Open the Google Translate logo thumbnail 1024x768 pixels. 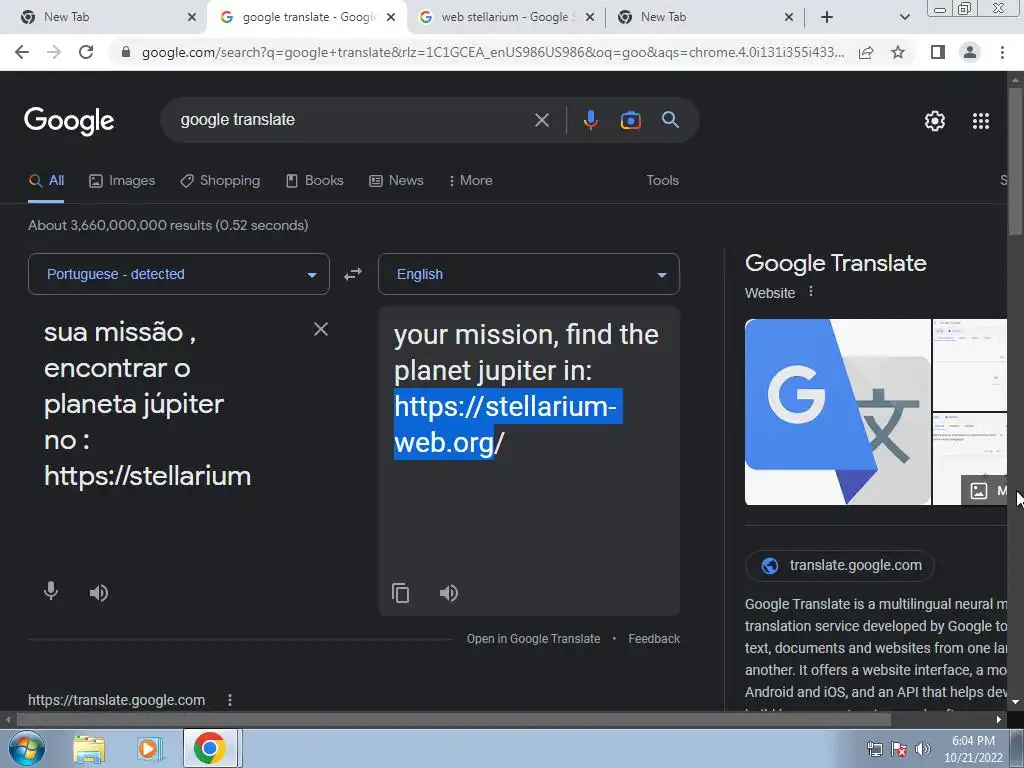pos(838,412)
